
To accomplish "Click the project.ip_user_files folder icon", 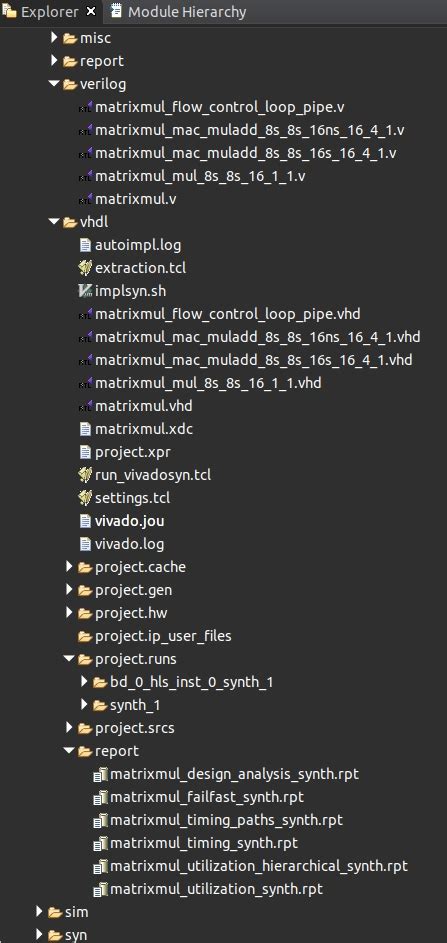I will pos(85,636).
